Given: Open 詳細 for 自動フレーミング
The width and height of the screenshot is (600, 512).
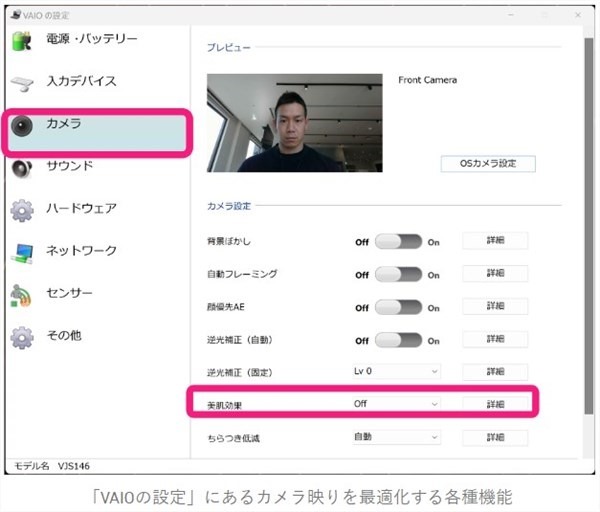Looking at the screenshot, I should pos(495,273).
